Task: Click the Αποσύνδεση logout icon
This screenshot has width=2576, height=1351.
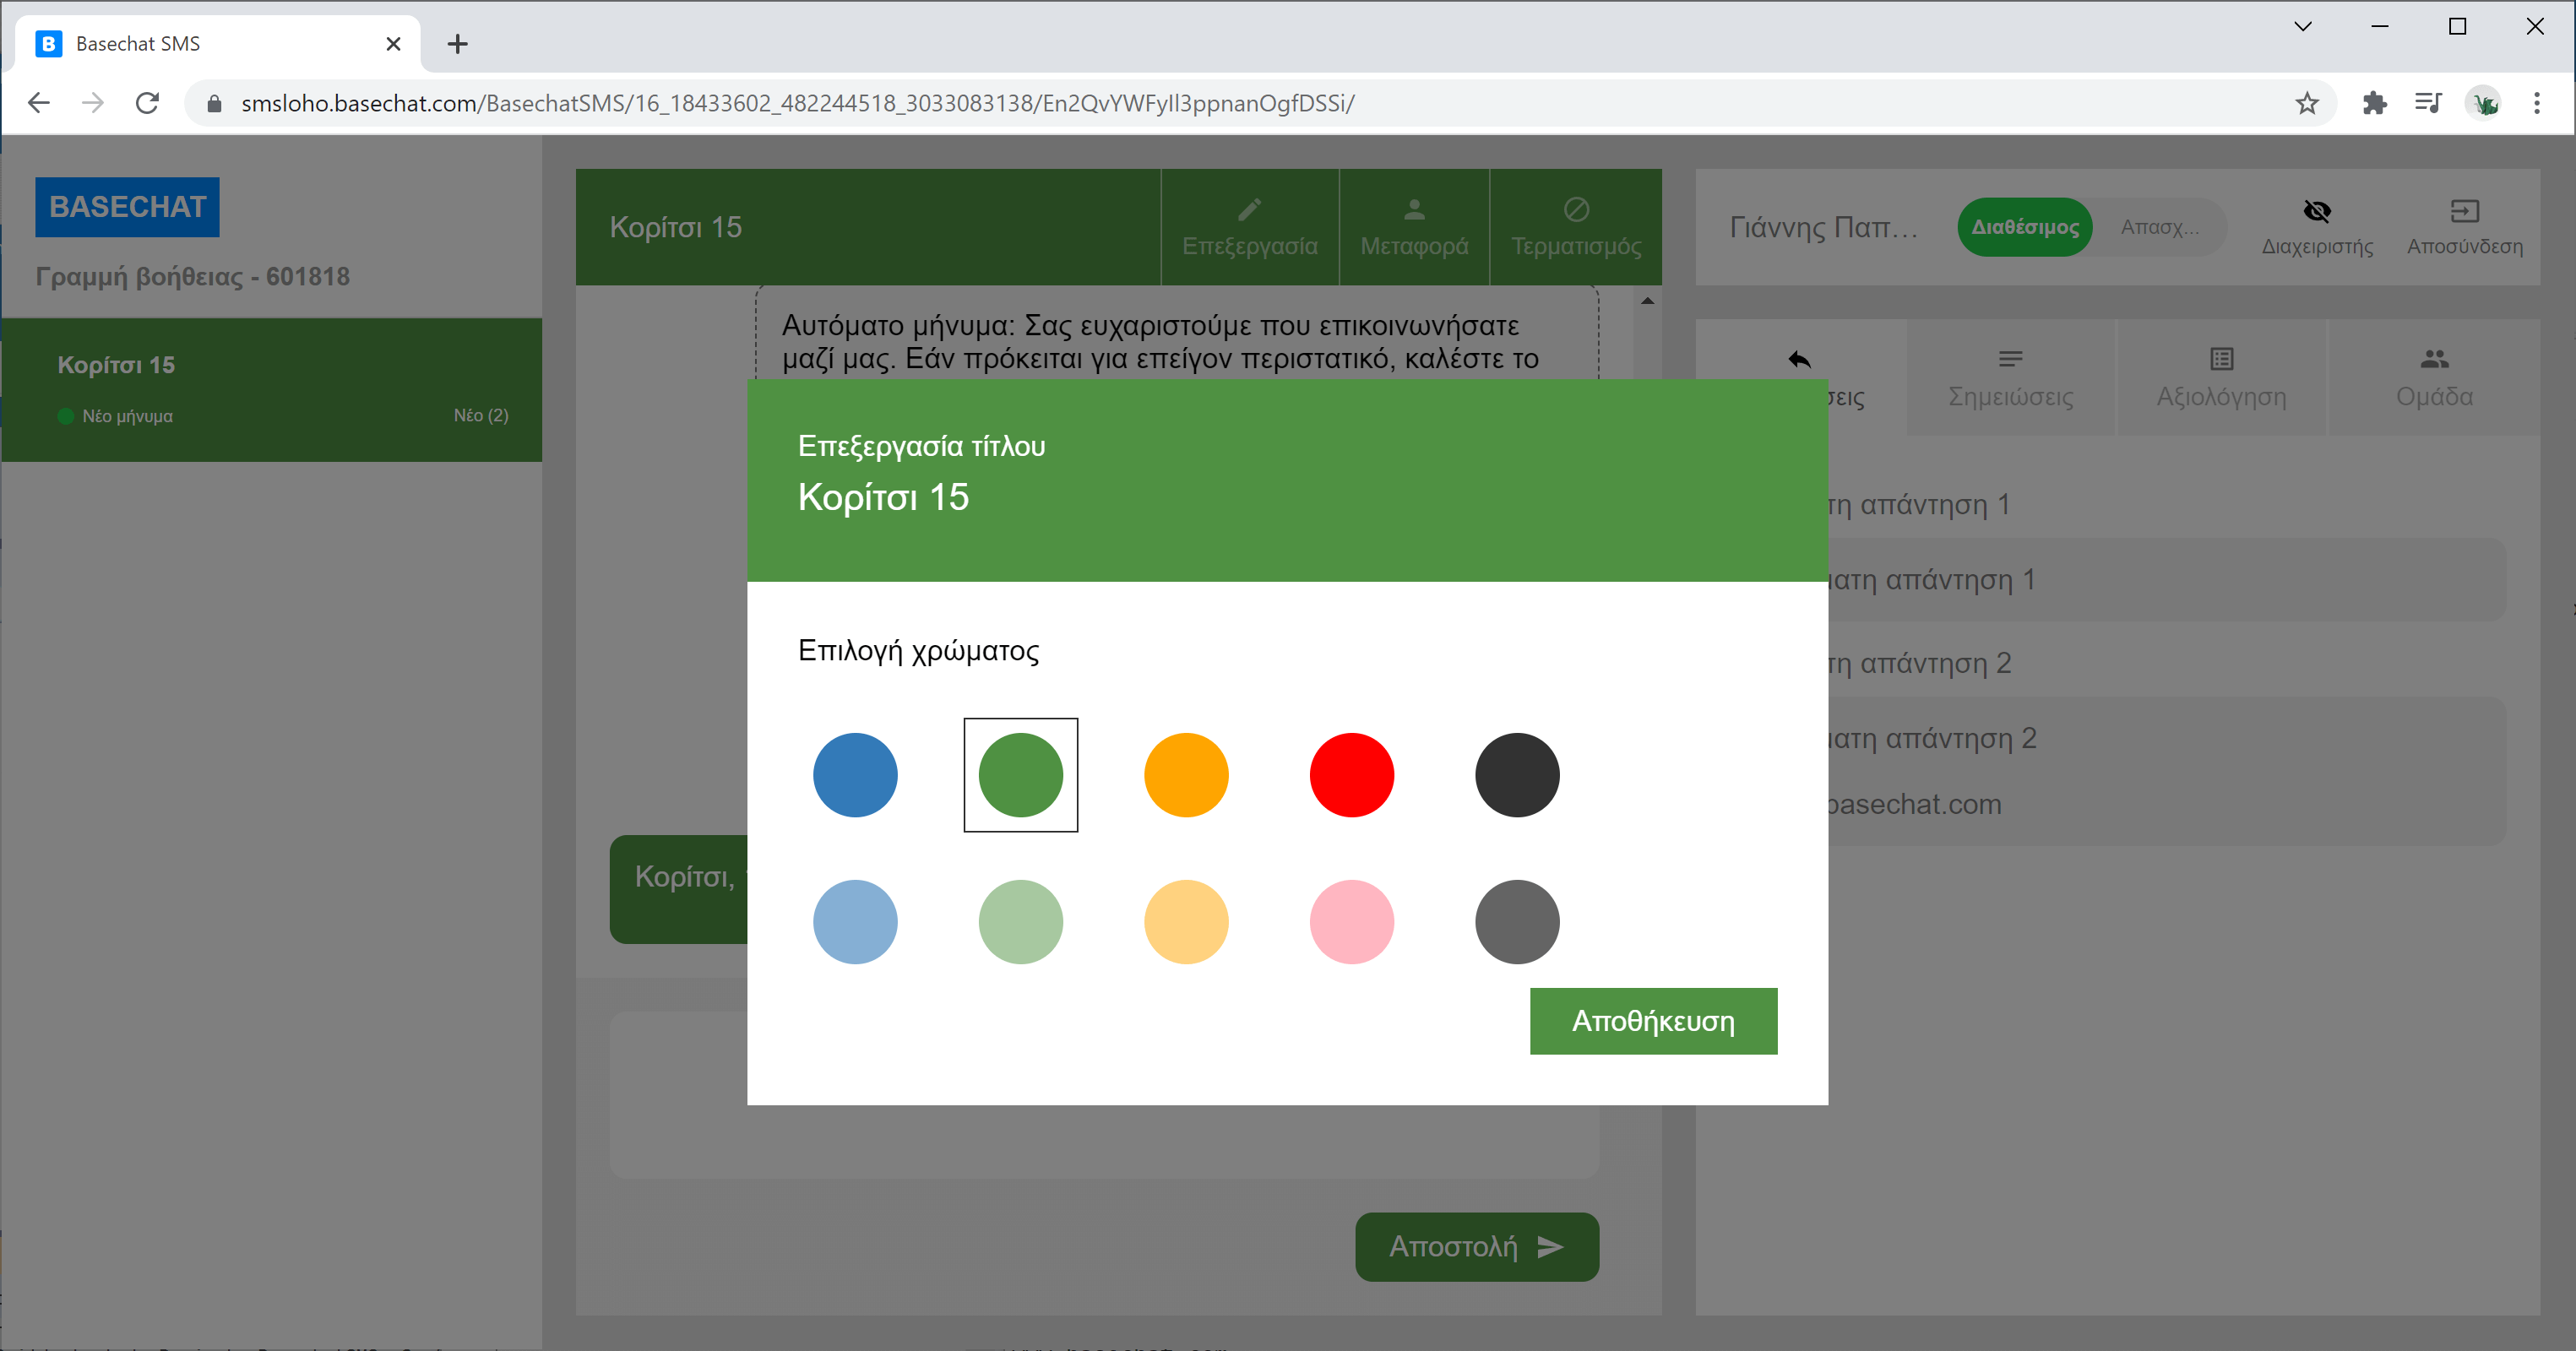Action: click(2464, 211)
